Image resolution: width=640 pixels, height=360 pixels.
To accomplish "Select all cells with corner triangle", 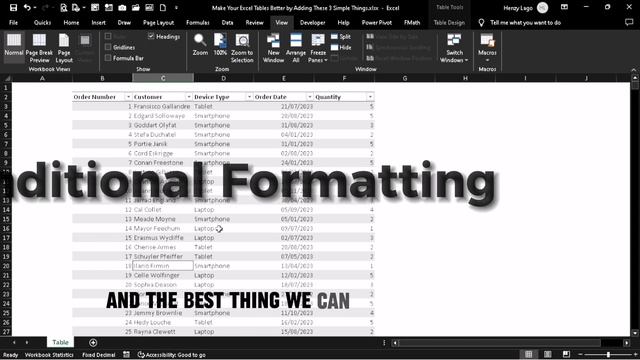I will coord(7,78).
